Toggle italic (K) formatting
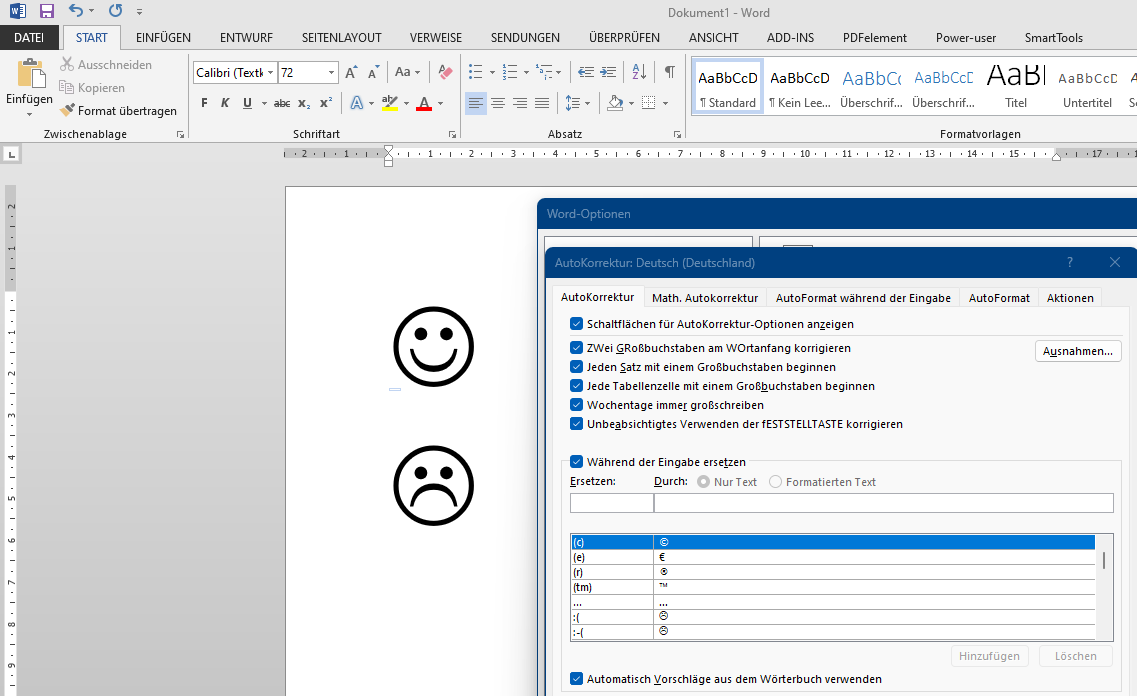The width and height of the screenshot is (1137, 696). pos(225,103)
